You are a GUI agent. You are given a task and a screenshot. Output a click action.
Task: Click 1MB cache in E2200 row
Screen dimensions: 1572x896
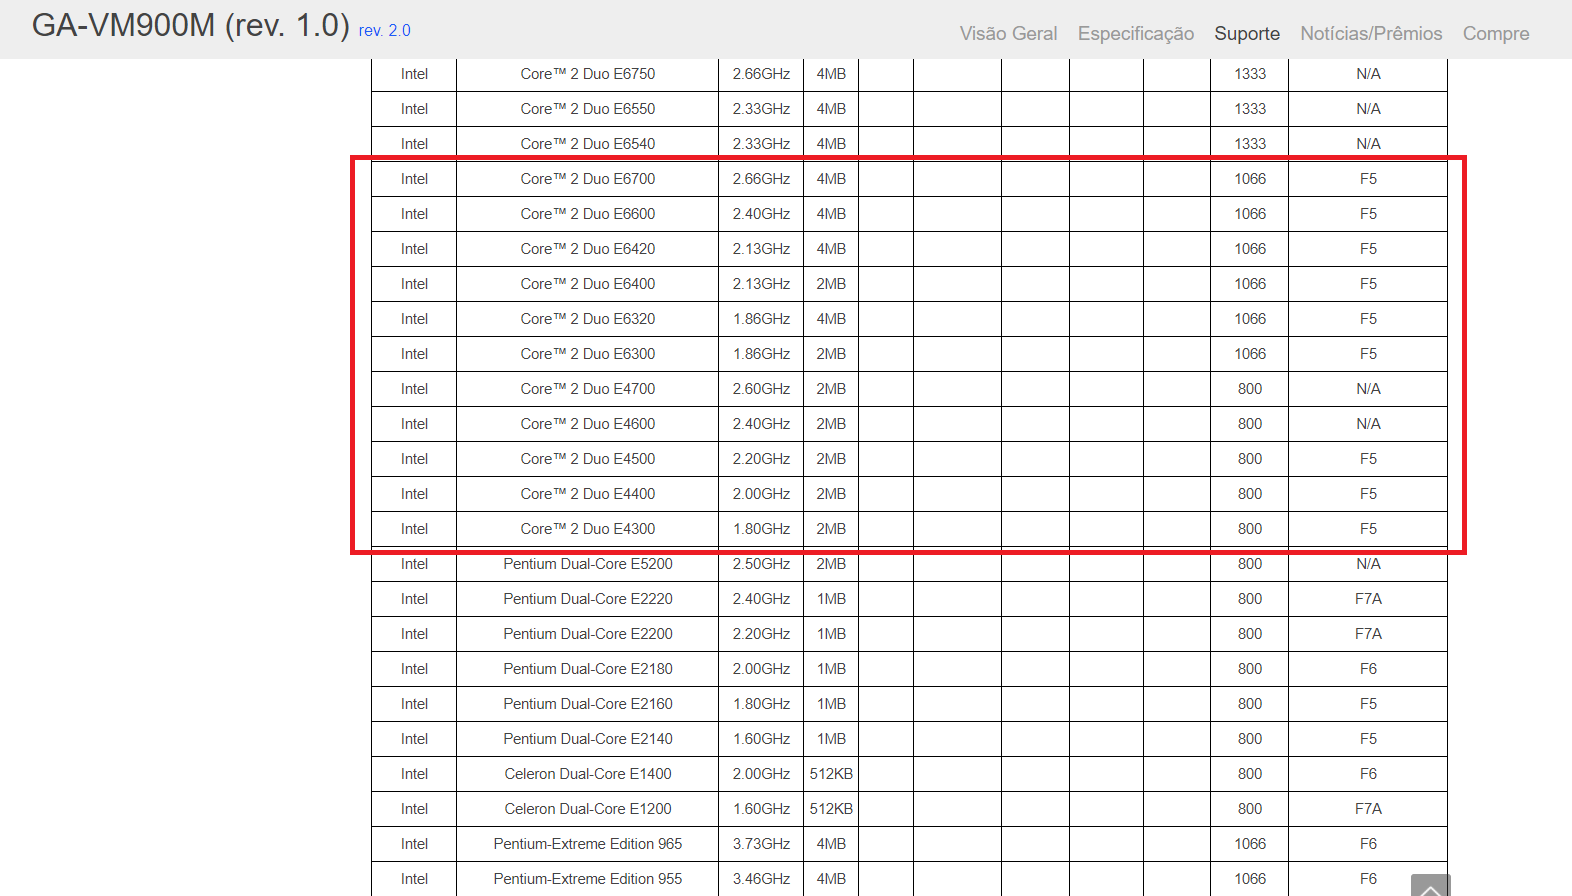tap(831, 634)
